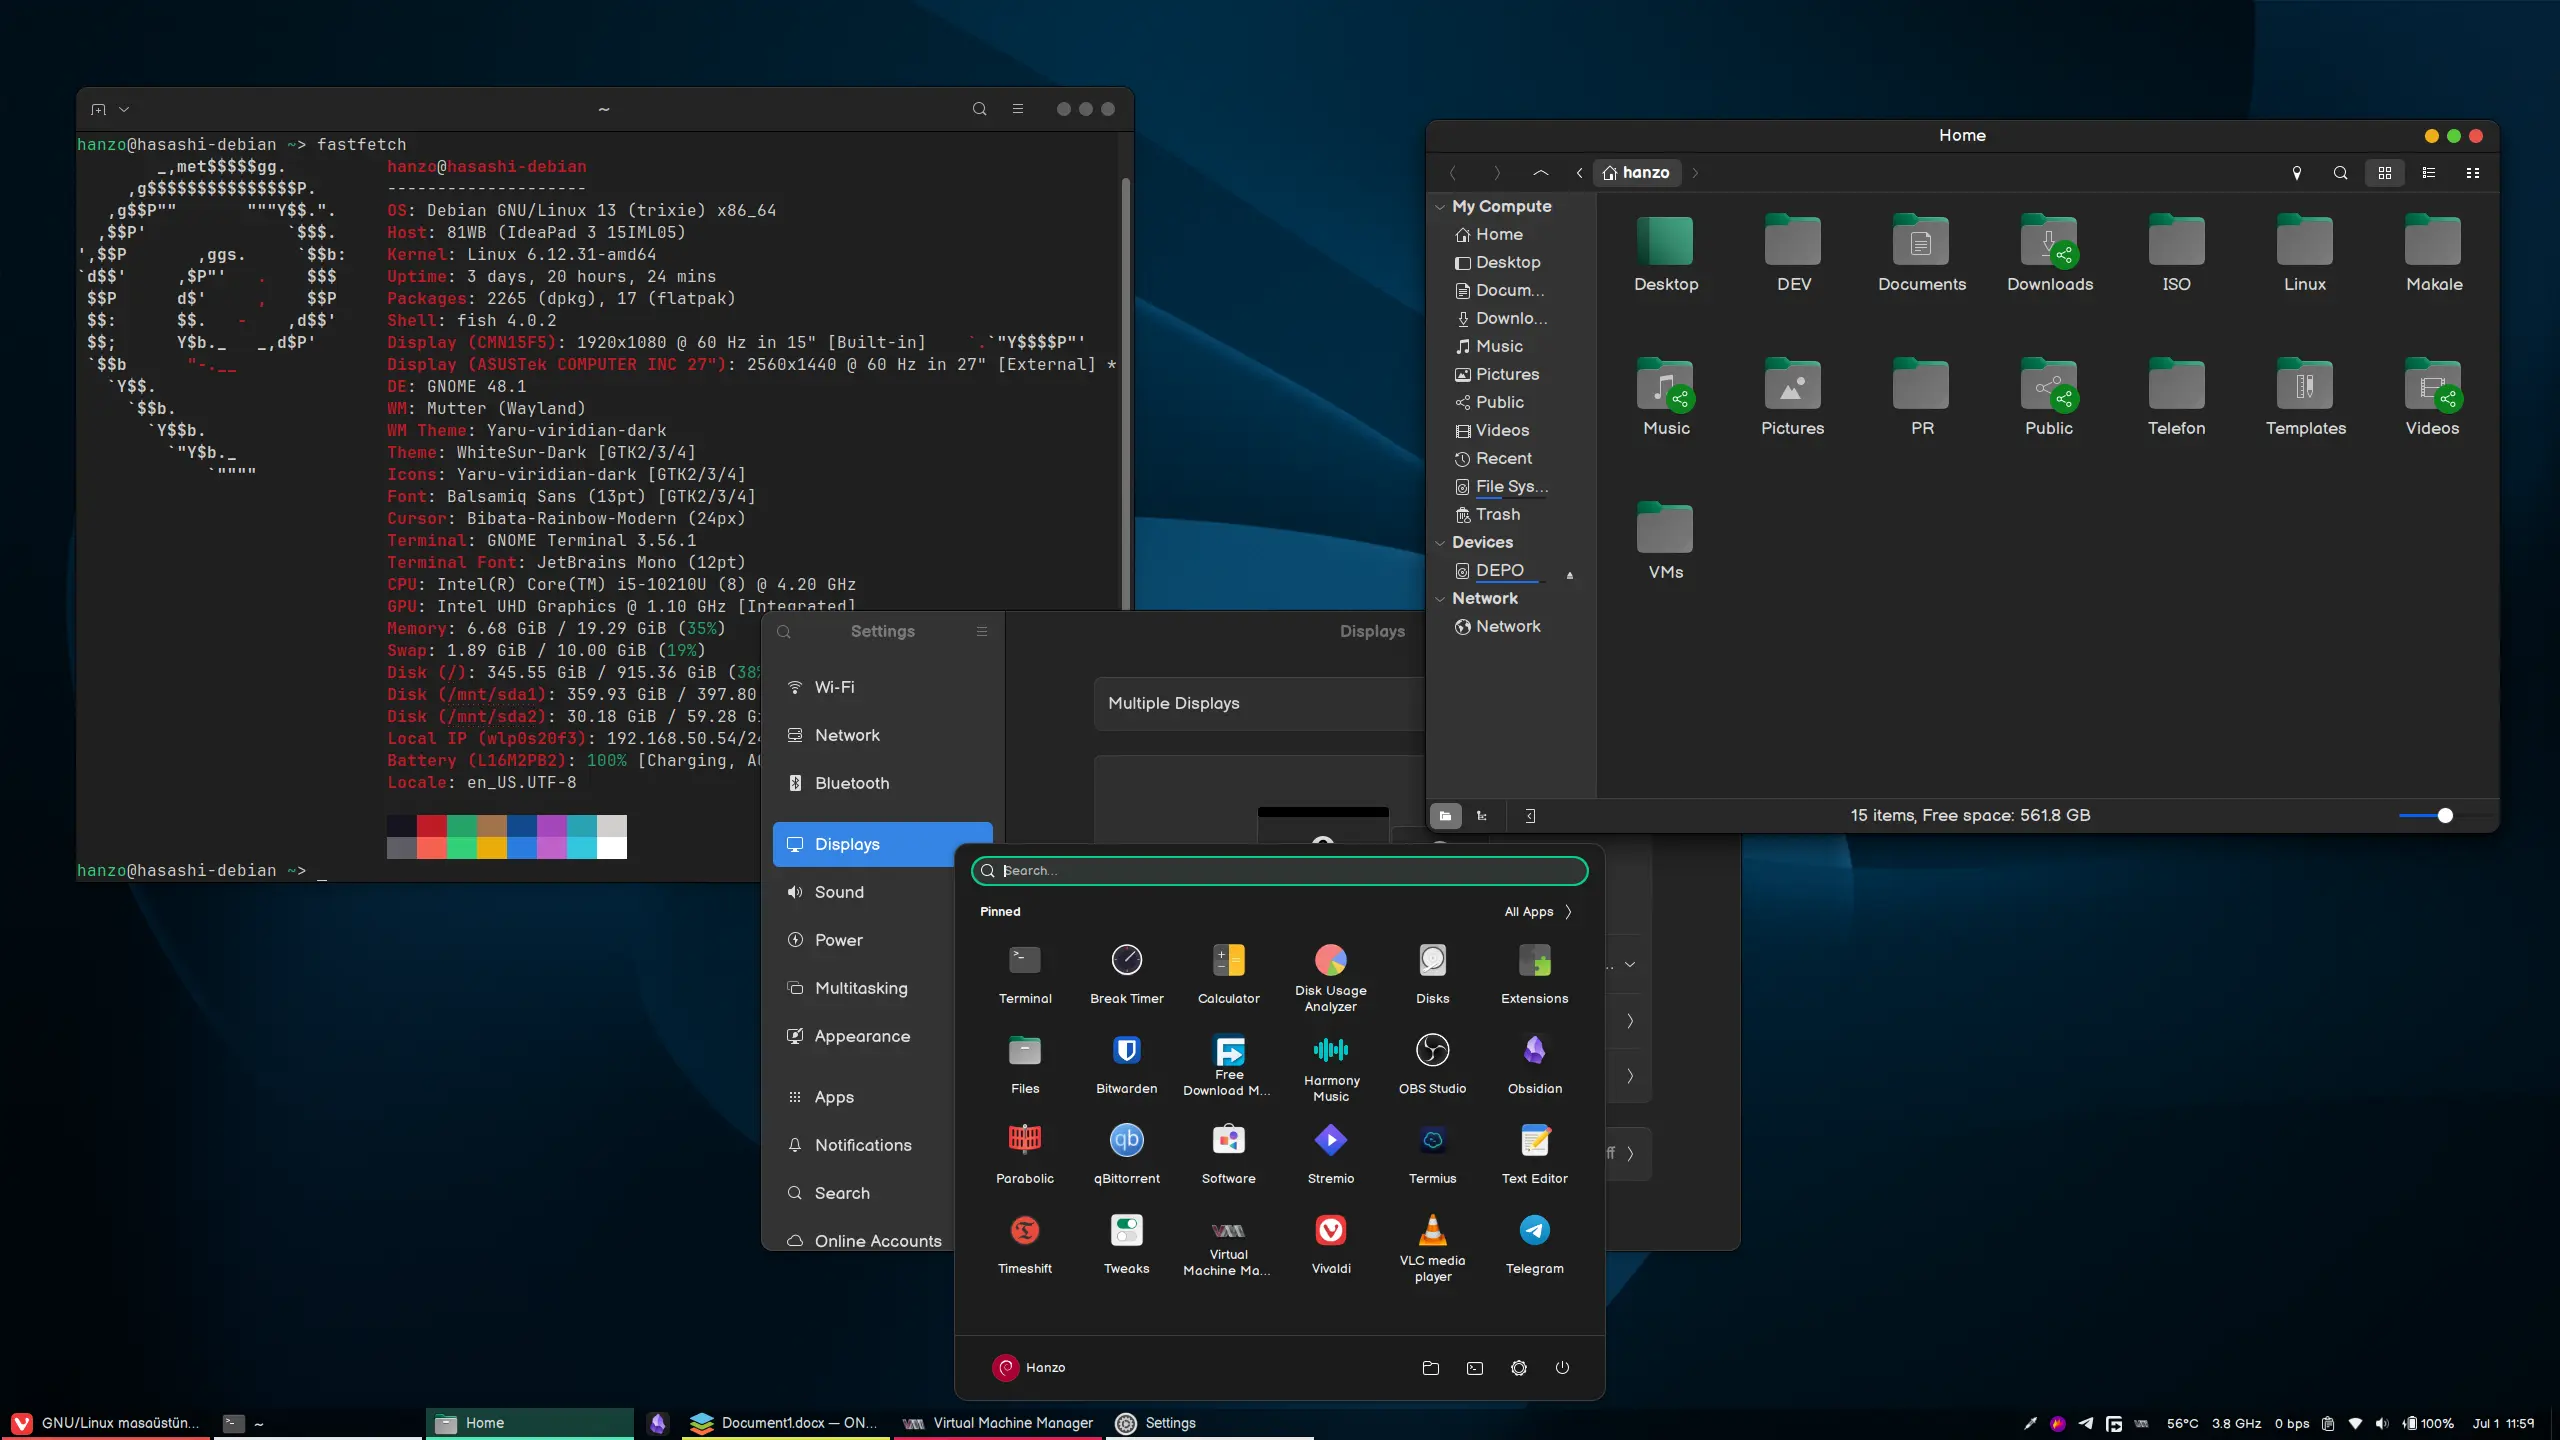Select Bluetooth in the Settings sidebar
The width and height of the screenshot is (2560, 1440).
[883, 783]
